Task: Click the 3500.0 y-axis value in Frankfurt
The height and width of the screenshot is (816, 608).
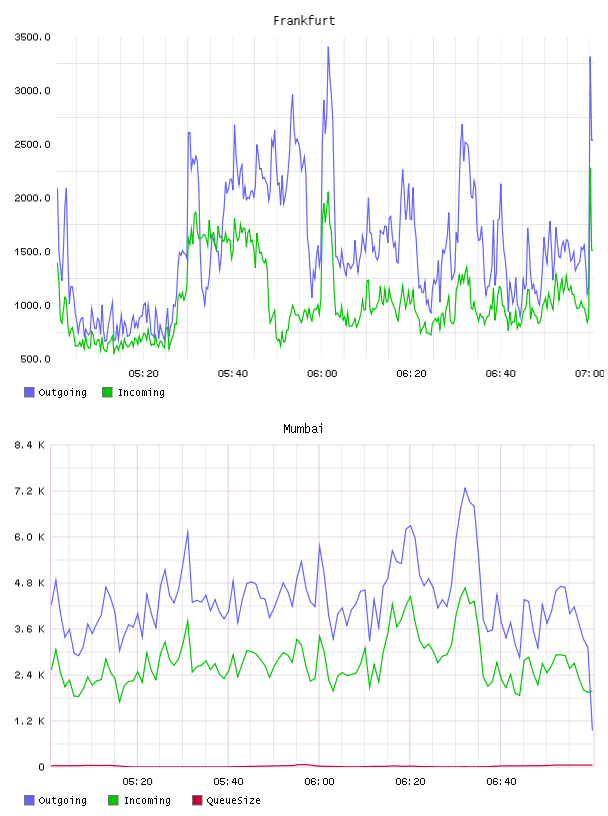Action: (32, 37)
